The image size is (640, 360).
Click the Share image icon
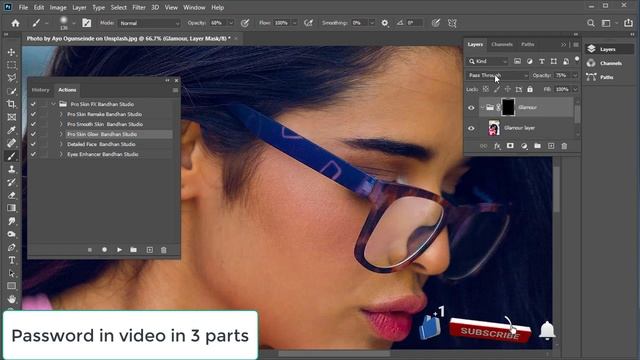tap(628, 23)
